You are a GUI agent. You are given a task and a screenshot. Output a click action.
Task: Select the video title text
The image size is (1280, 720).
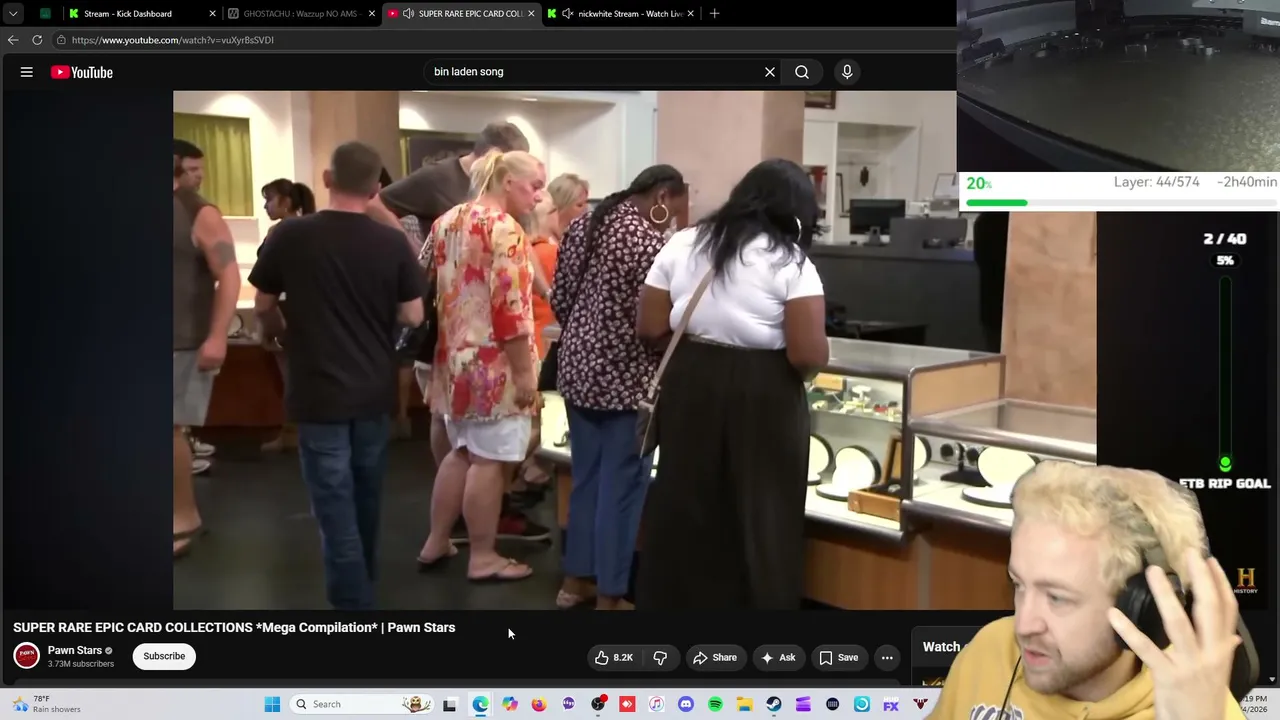pyautogui.click(x=234, y=627)
